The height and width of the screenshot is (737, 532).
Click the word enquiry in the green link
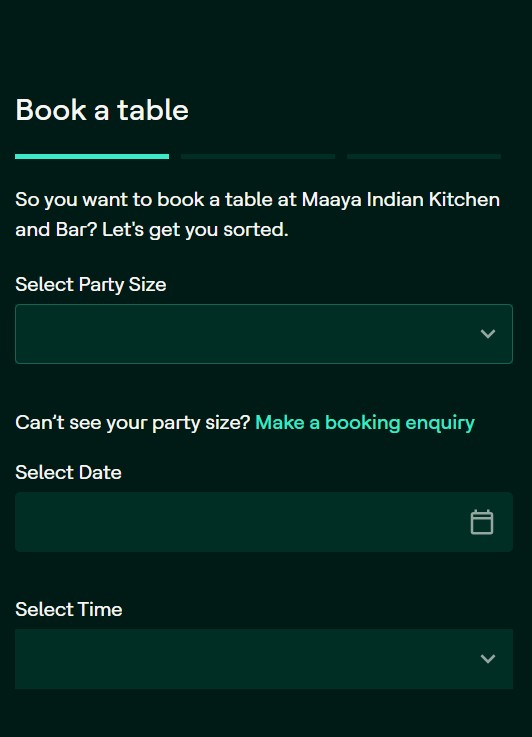440,423
